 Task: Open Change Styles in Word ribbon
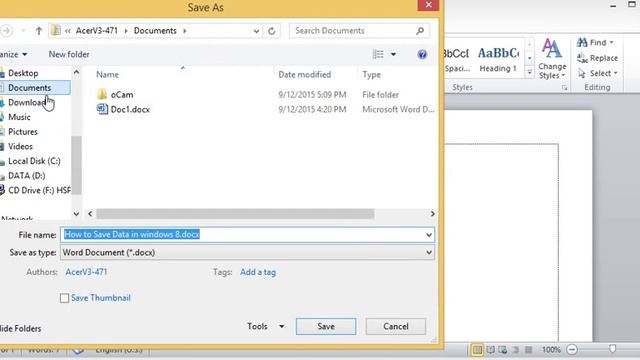[552, 59]
